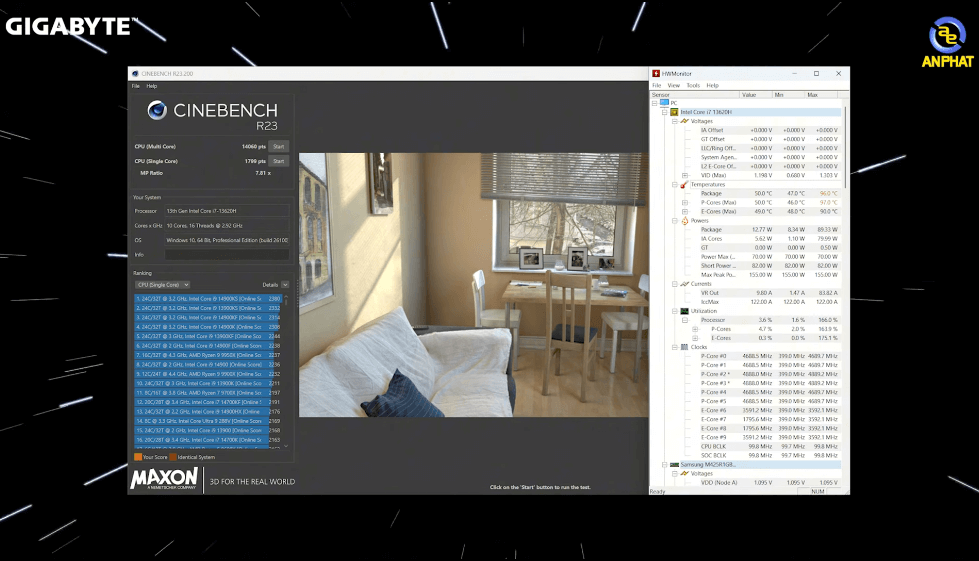Collapse the Powers section

click(675, 221)
